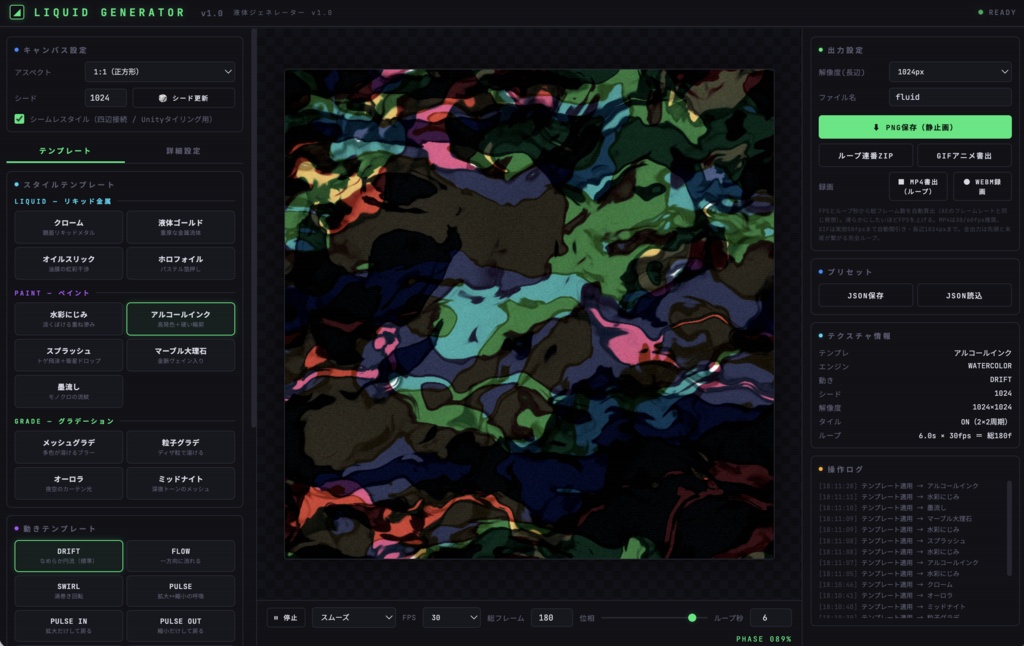Click the Liquid Generator logo icon
The image size is (1024, 646).
pos(17,12)
